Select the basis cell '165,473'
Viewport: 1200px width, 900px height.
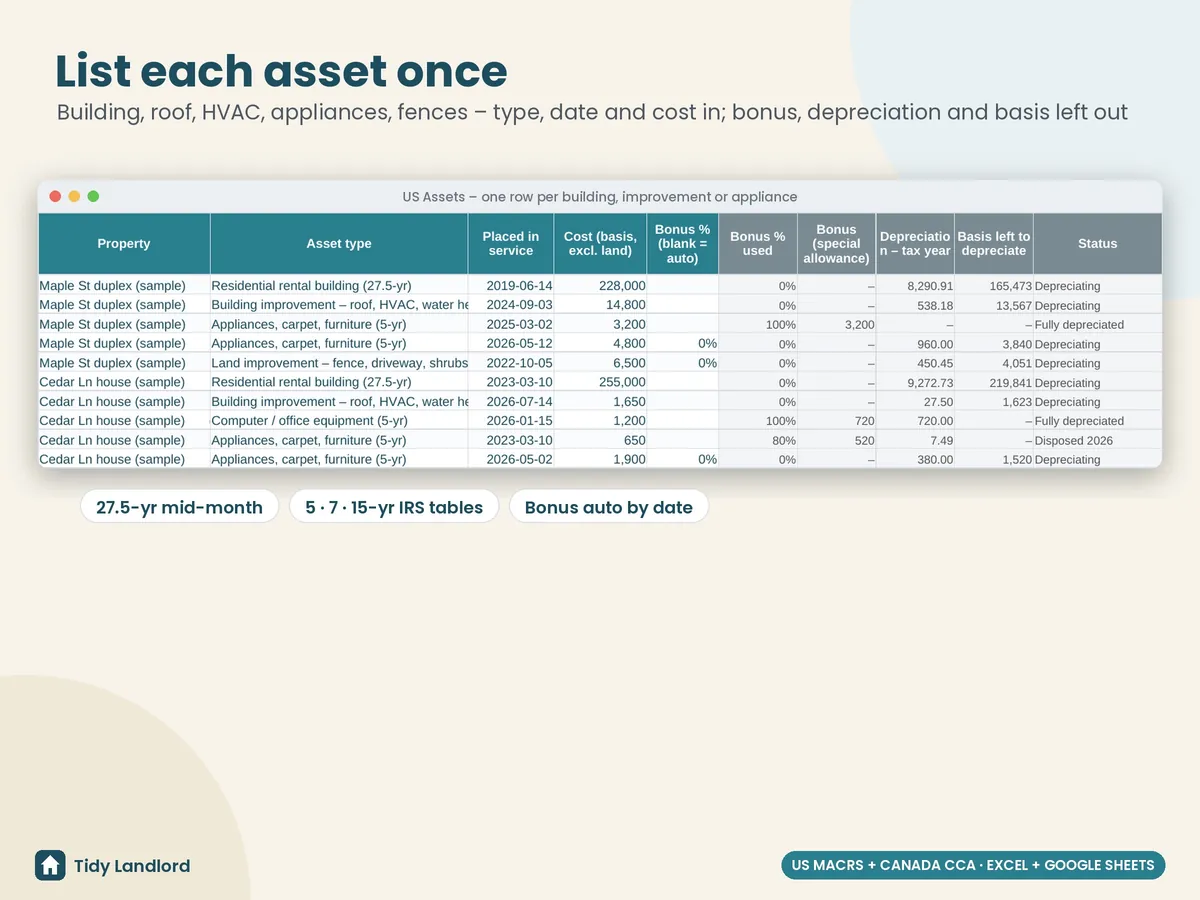(994, 286)
